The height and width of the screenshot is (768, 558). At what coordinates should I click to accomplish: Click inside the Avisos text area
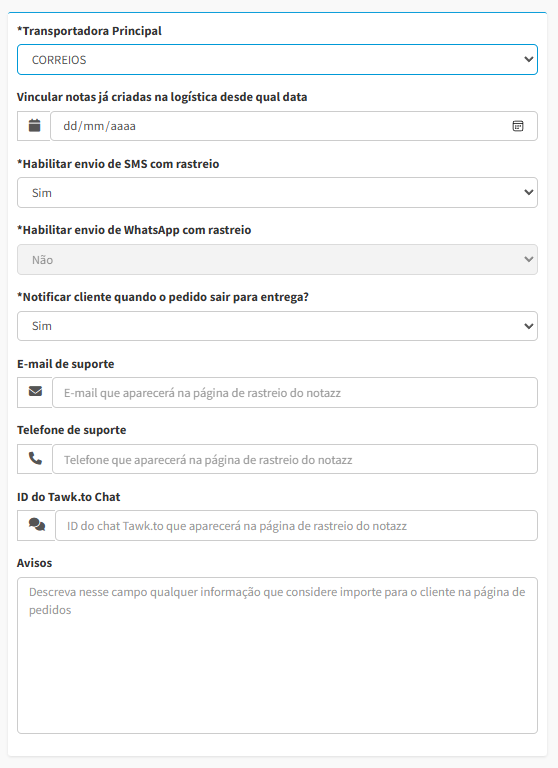(277, 655)
